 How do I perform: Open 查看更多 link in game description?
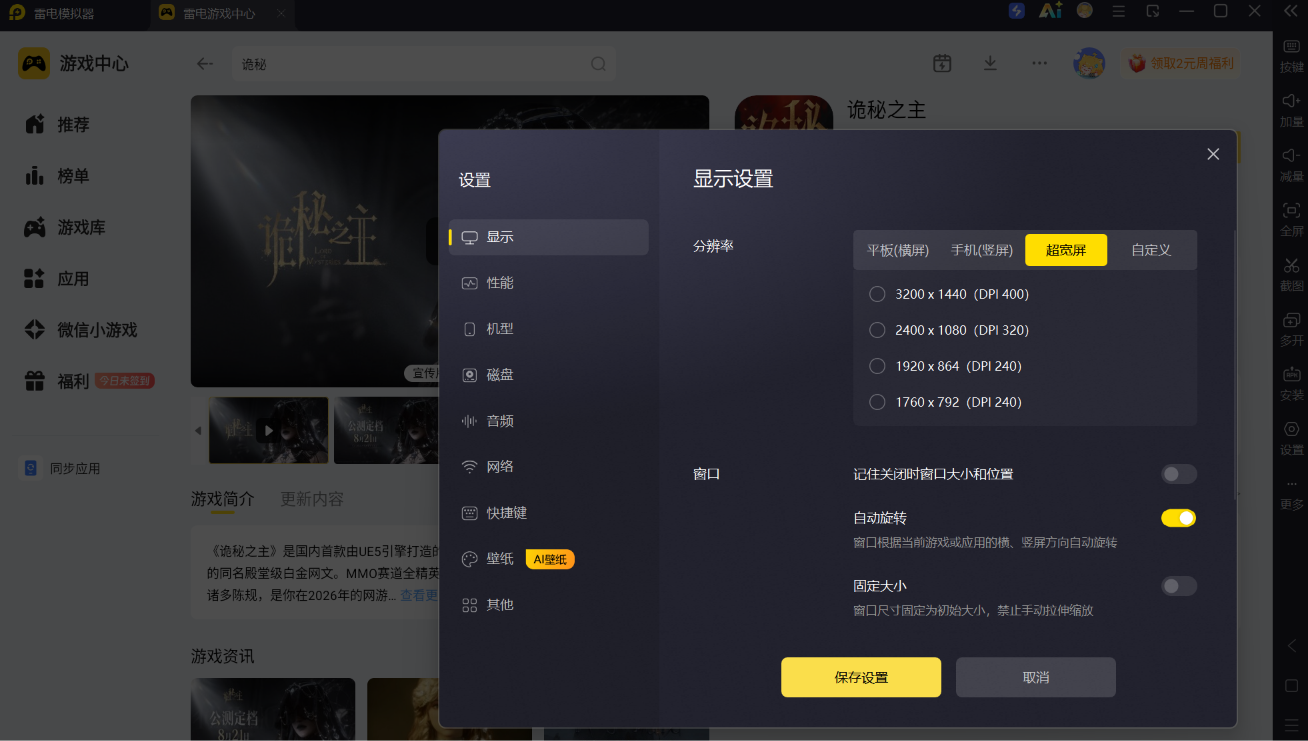coord(419,596)
